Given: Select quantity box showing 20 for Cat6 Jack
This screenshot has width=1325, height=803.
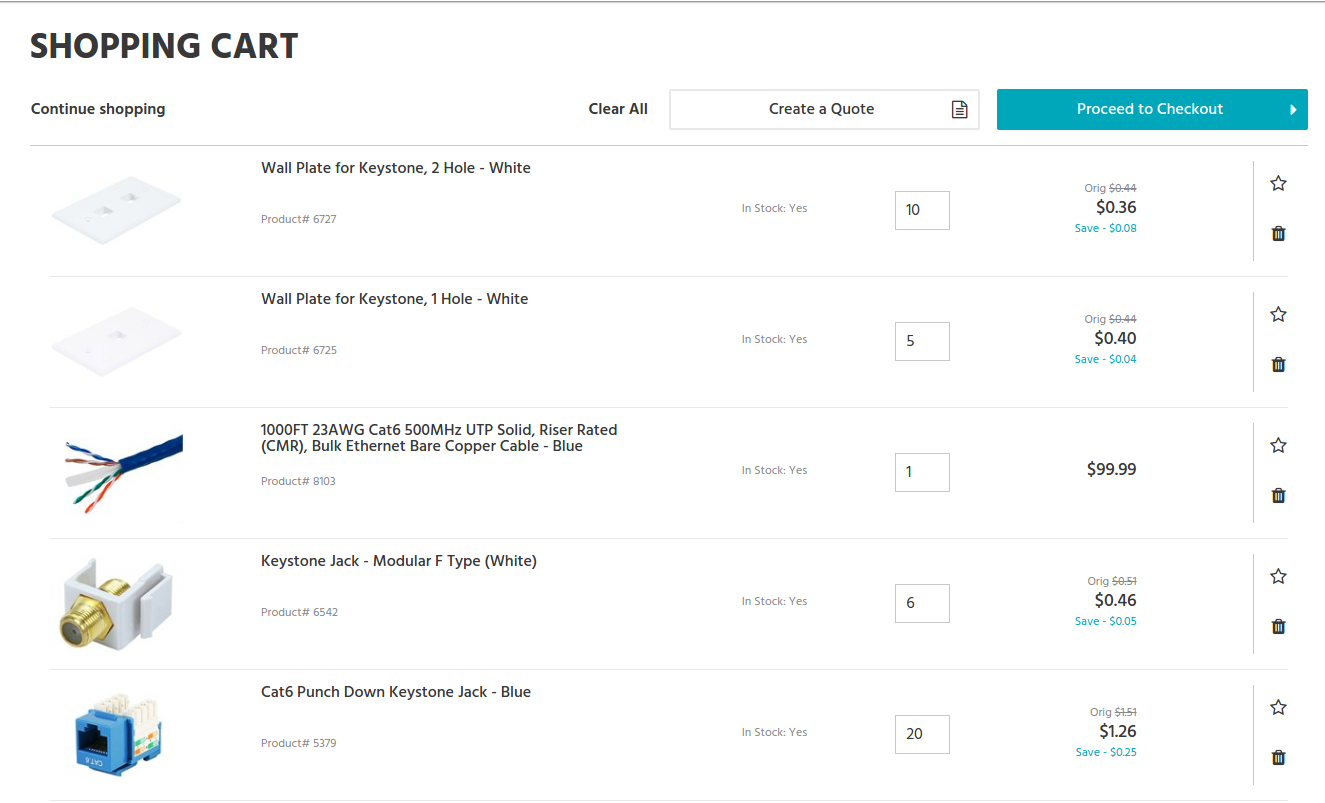Looking at the screenshot, I should coord(921,735).
